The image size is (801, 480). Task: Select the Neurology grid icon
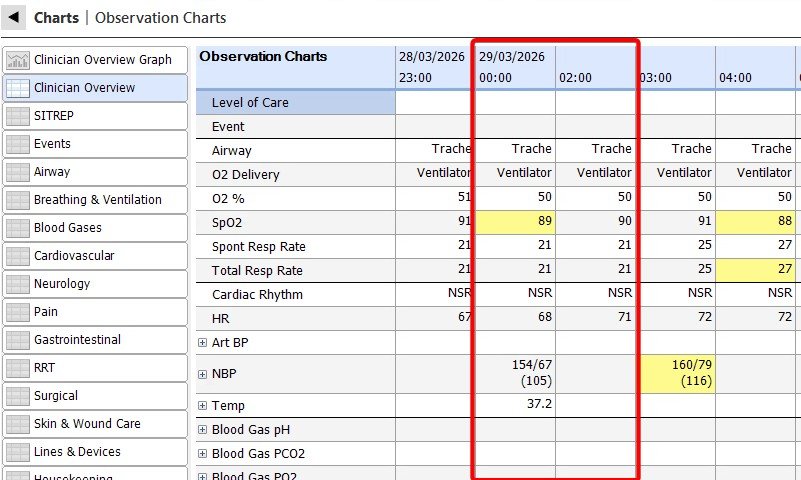[x=18, y=284]
